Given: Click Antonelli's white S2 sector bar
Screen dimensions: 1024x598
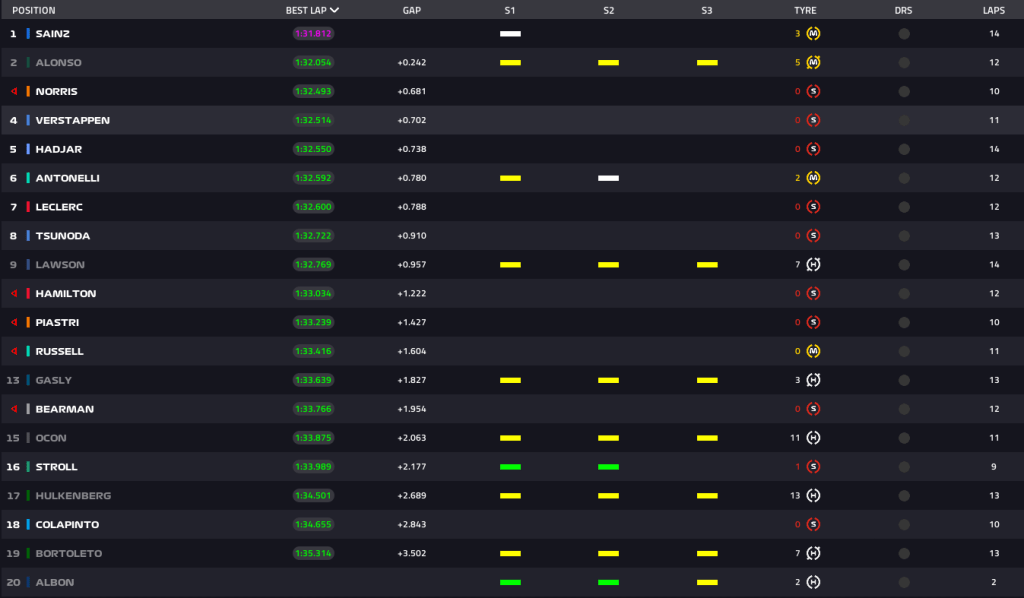Looking at the screenshot, I should point(608,178).
